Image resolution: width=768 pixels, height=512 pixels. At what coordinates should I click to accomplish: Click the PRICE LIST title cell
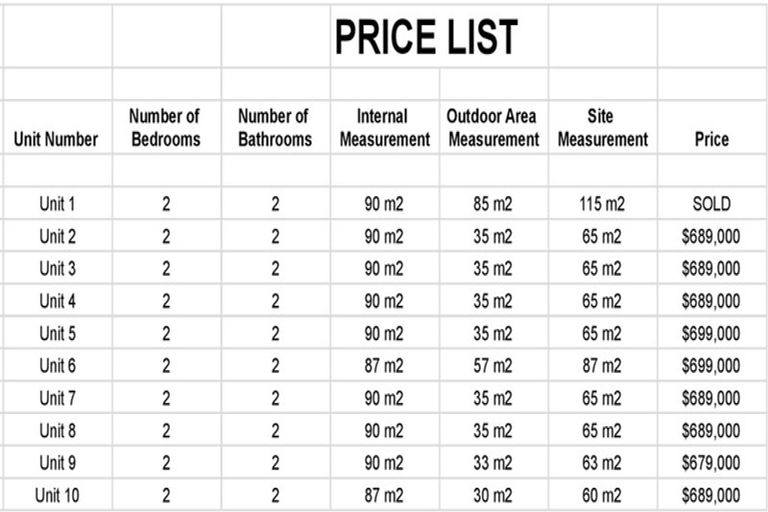point(426,37)
